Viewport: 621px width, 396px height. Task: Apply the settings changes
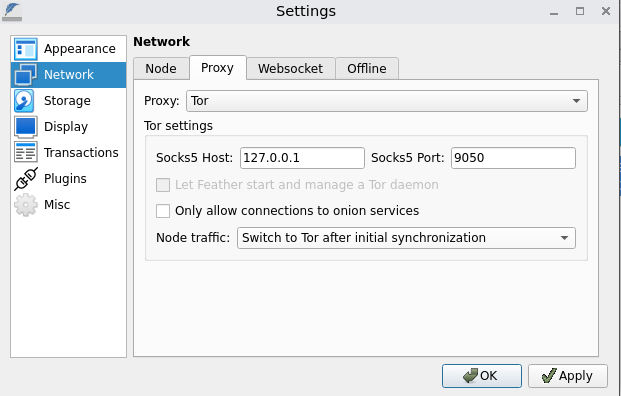click(x=568, y=376)
